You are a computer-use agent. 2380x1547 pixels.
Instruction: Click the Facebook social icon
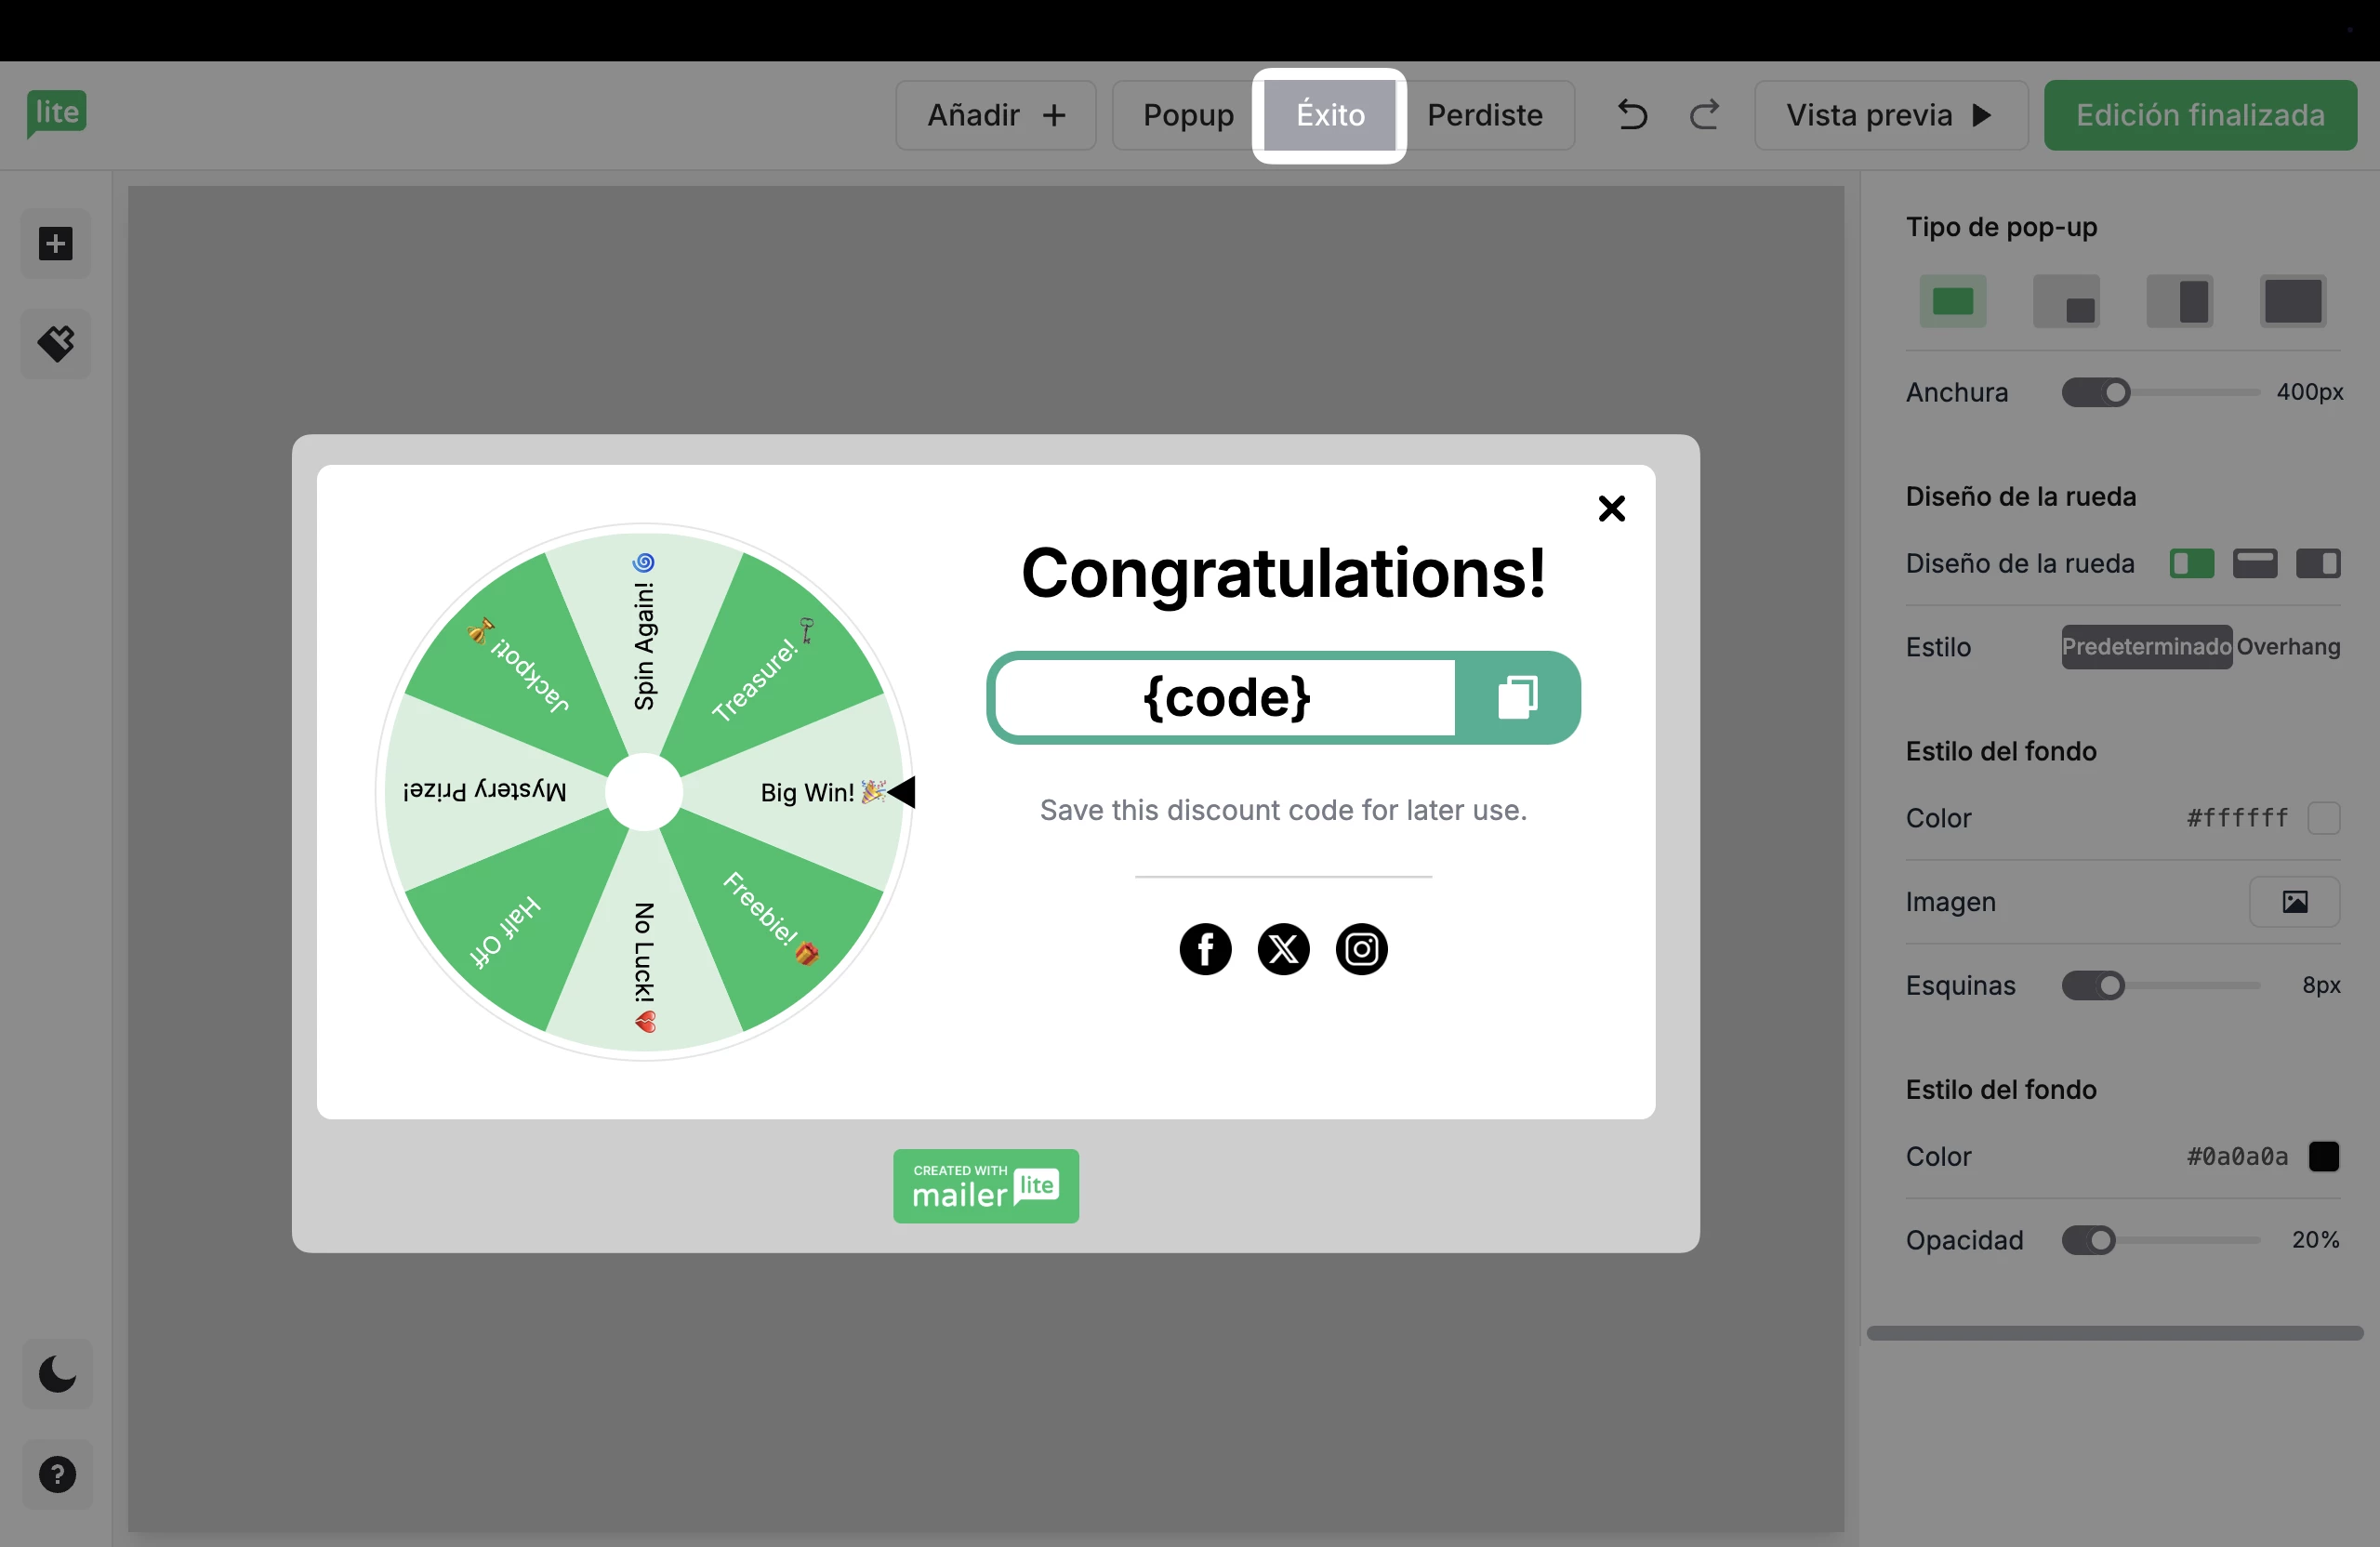1205,949
